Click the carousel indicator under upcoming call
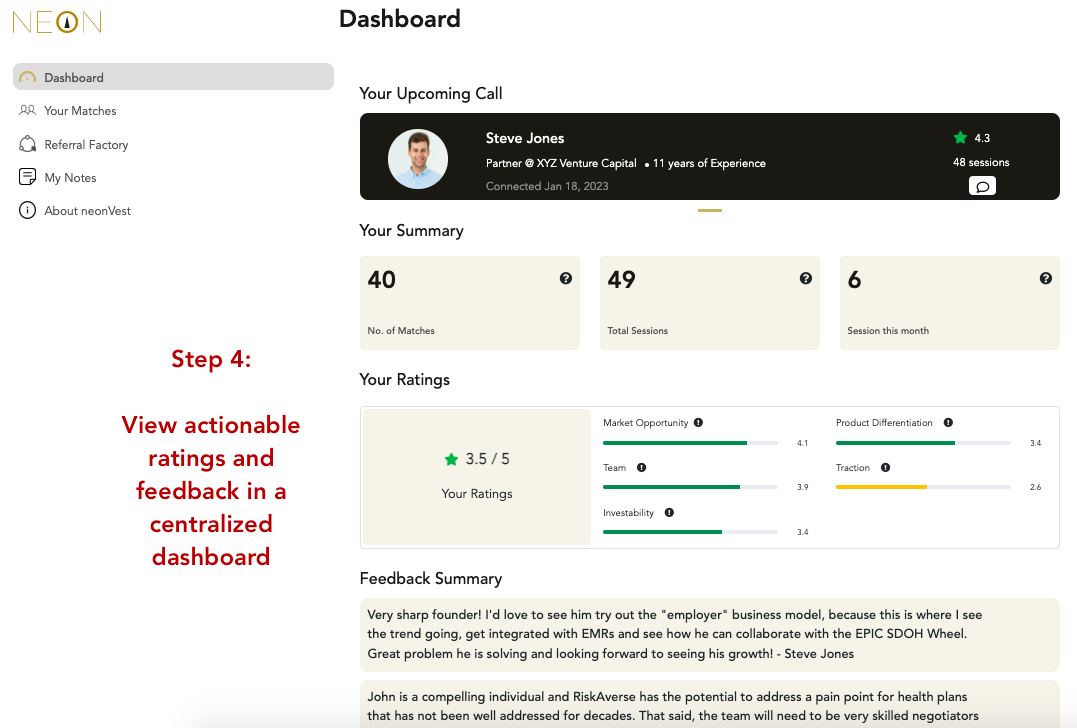Screen dimensions: 1077x728 [x=710, y=210]
